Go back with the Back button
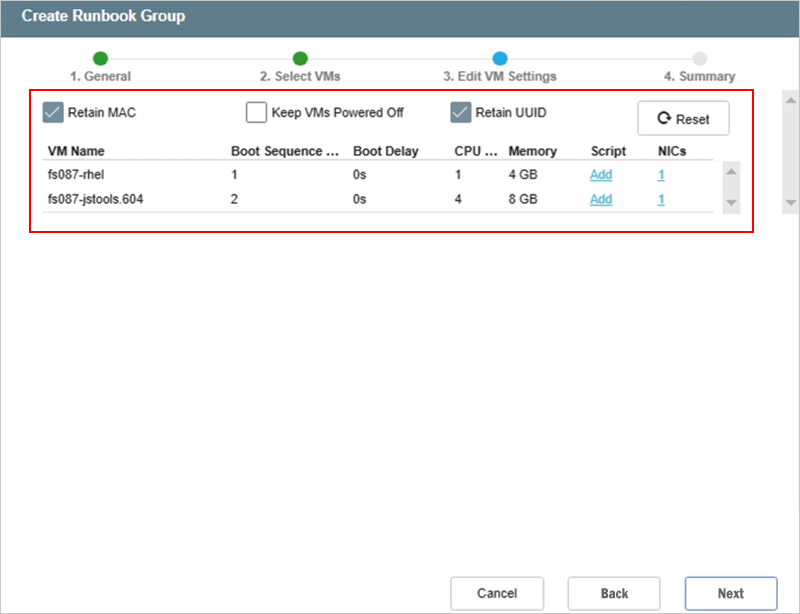 point(614,593)
